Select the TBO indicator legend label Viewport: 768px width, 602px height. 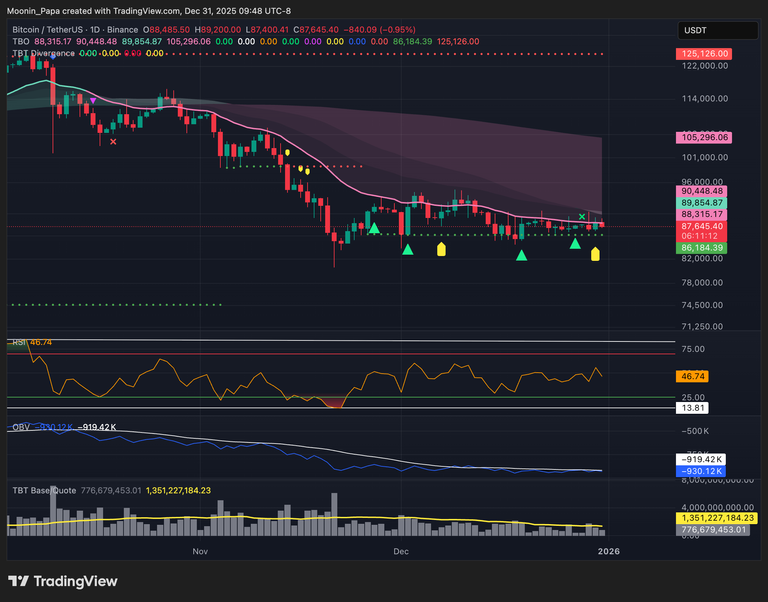pyautogui.click(x=21, y=41)
